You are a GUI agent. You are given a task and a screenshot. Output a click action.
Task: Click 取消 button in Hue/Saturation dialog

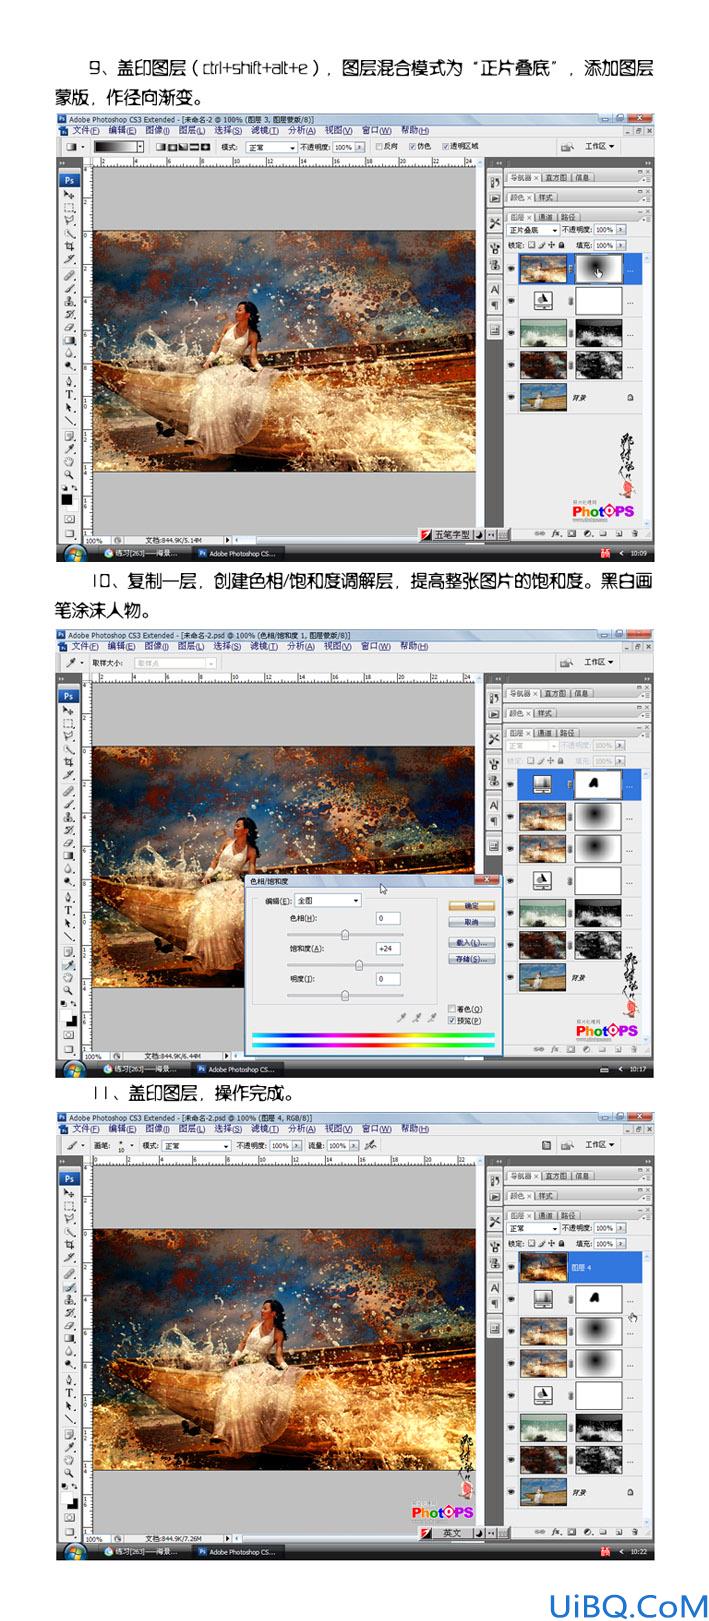click(472, 922)
